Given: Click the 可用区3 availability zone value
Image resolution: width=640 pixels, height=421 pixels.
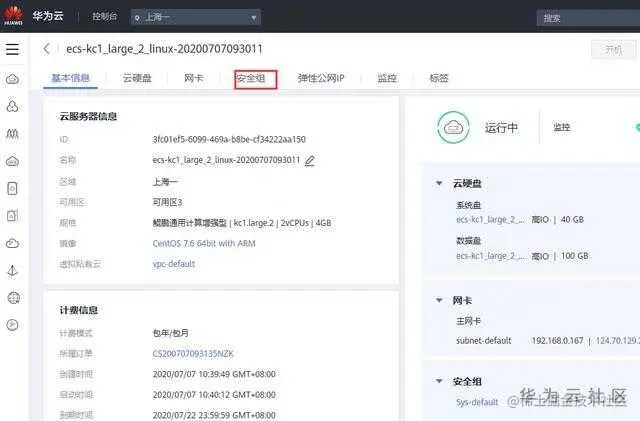Looking at the screenshot, I should point(167,203).
